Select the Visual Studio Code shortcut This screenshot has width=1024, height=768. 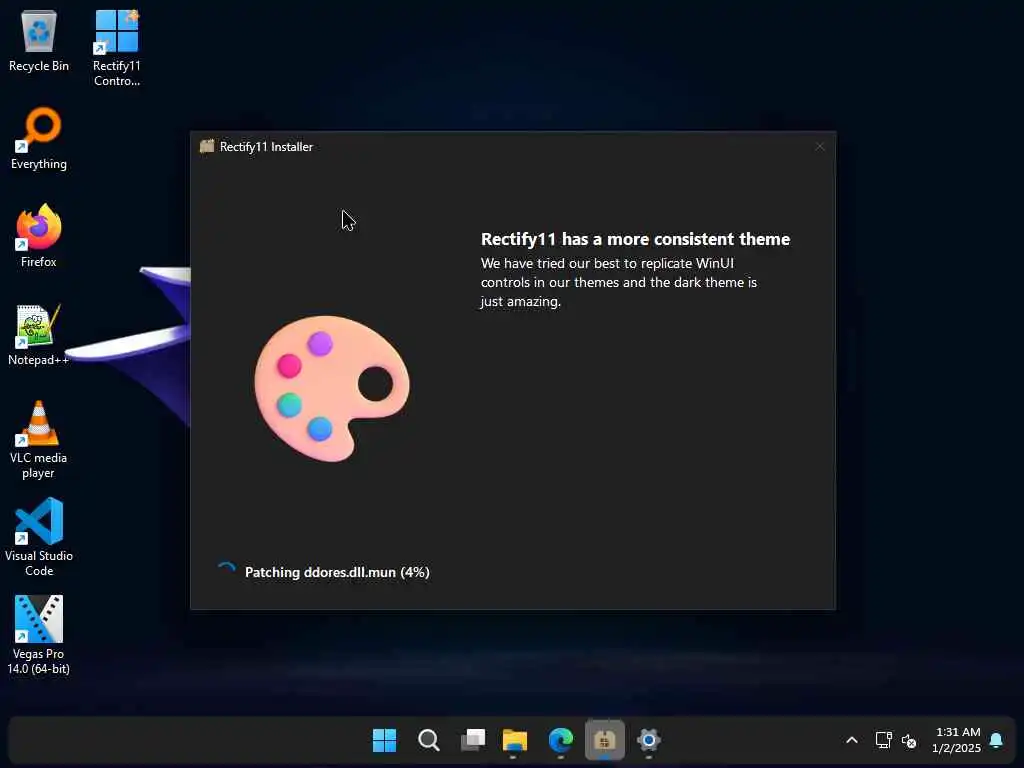(x=39, y=537)
